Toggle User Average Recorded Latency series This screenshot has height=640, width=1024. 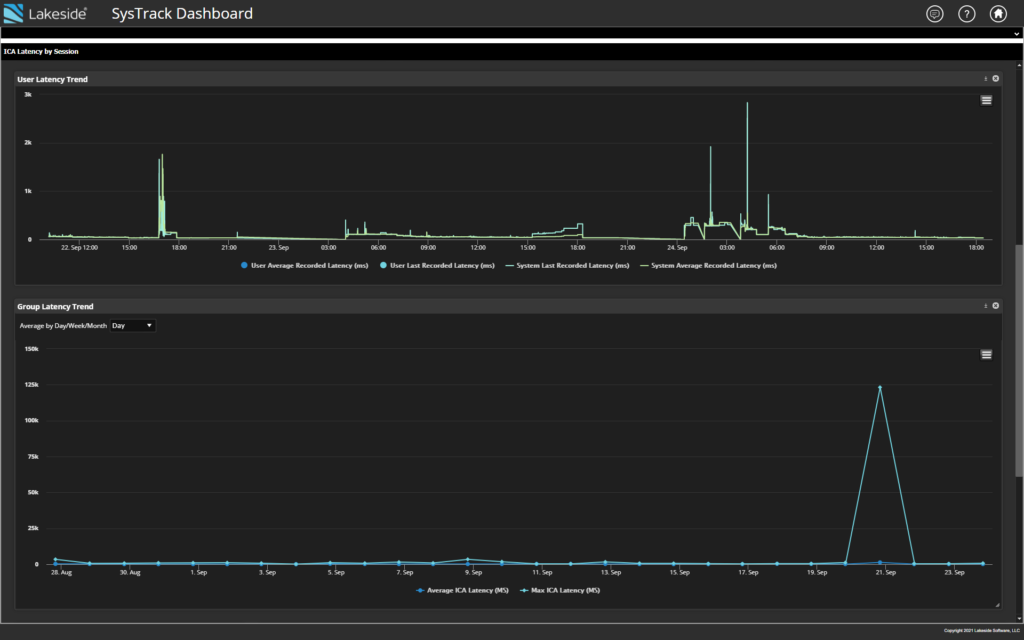click(304, 266)
